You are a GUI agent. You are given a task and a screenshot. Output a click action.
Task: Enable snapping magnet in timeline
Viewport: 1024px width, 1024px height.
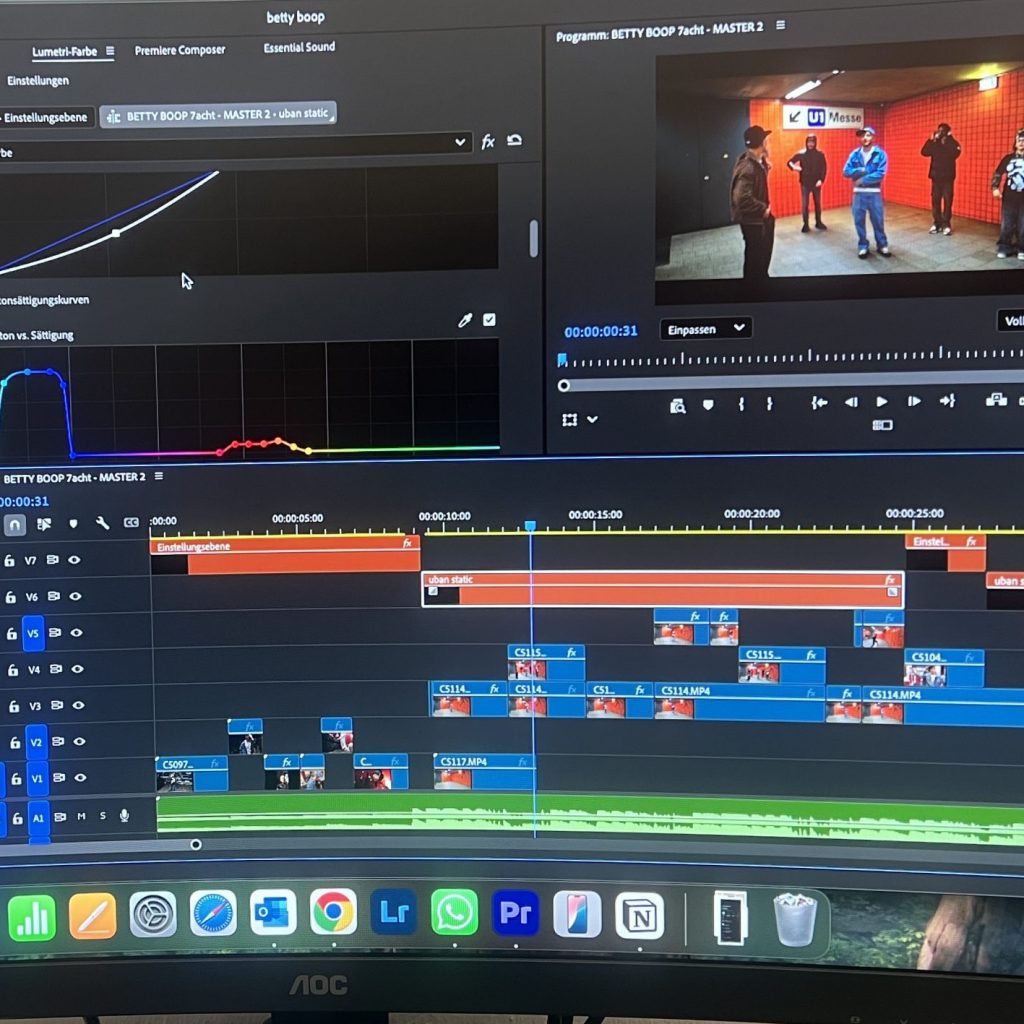pyautogui.click(x=14, y=524)
